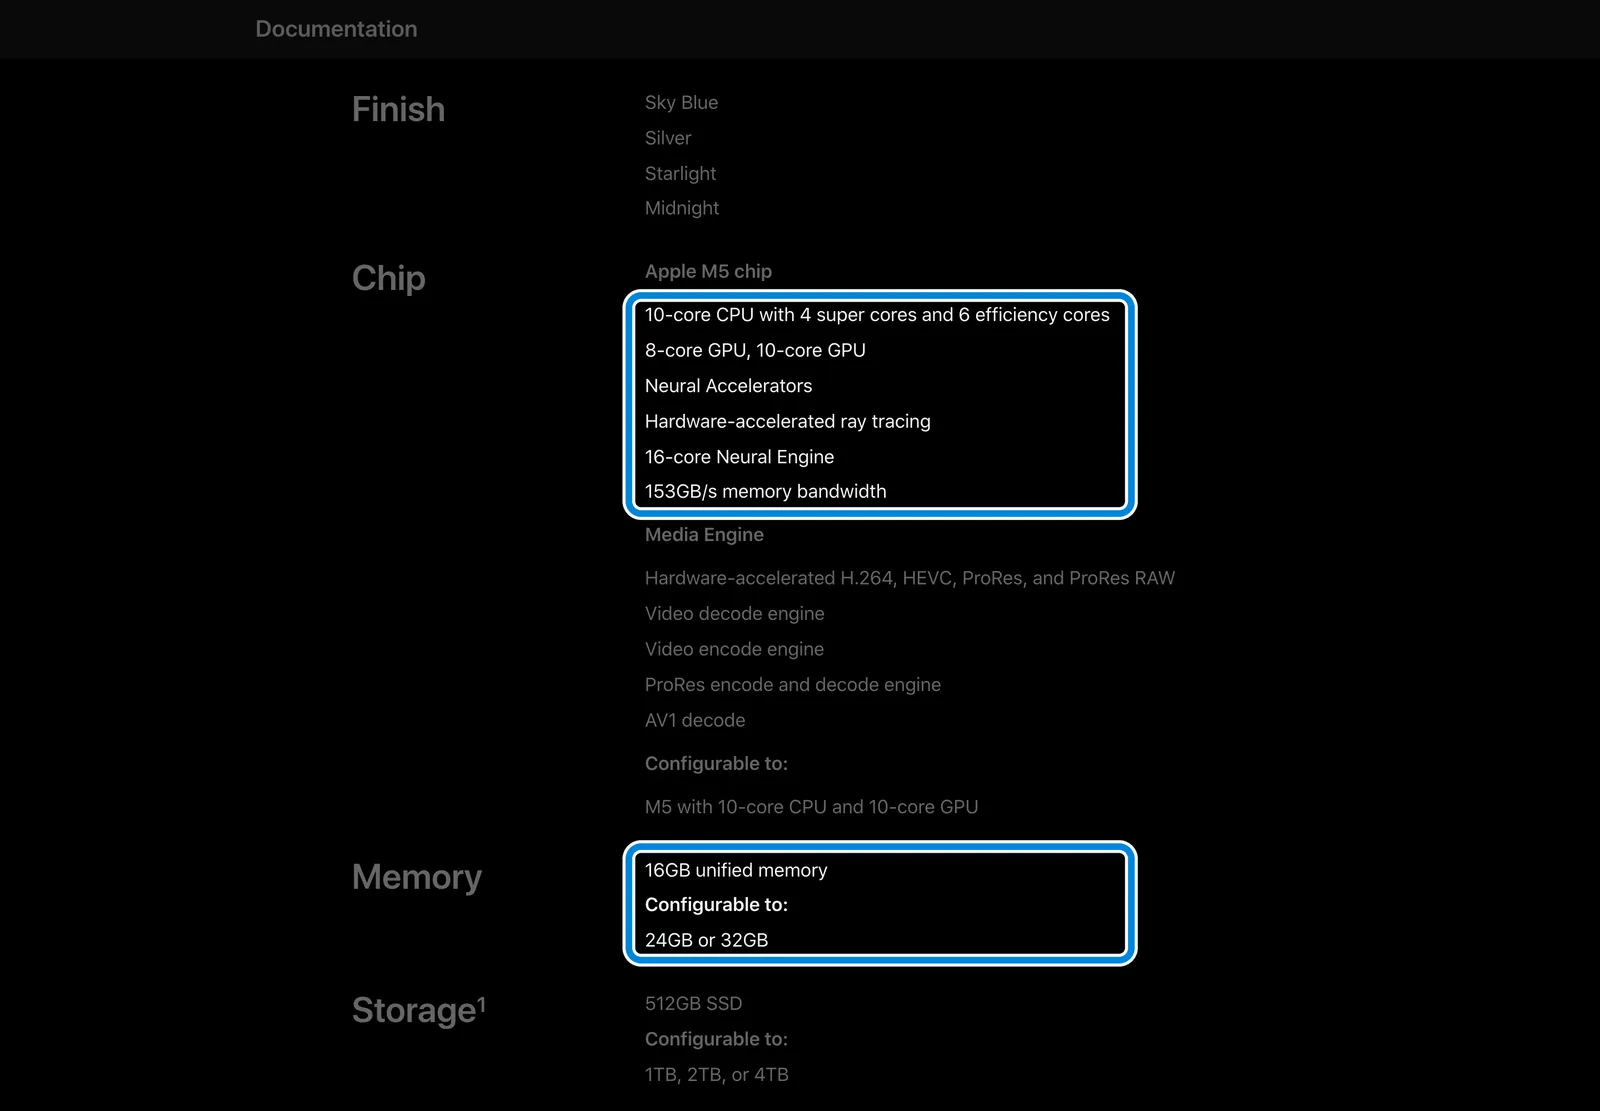Click Hardware-accelerated ray tracing text

tap(787, 421)
